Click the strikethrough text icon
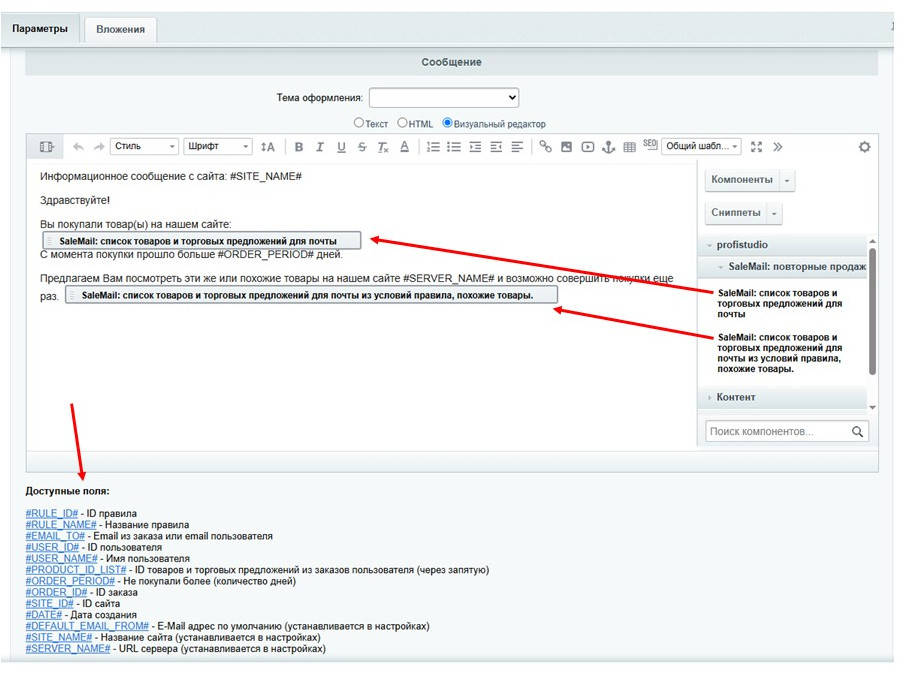The width and height of the screenshot is (898, 673). click(362, 147)
